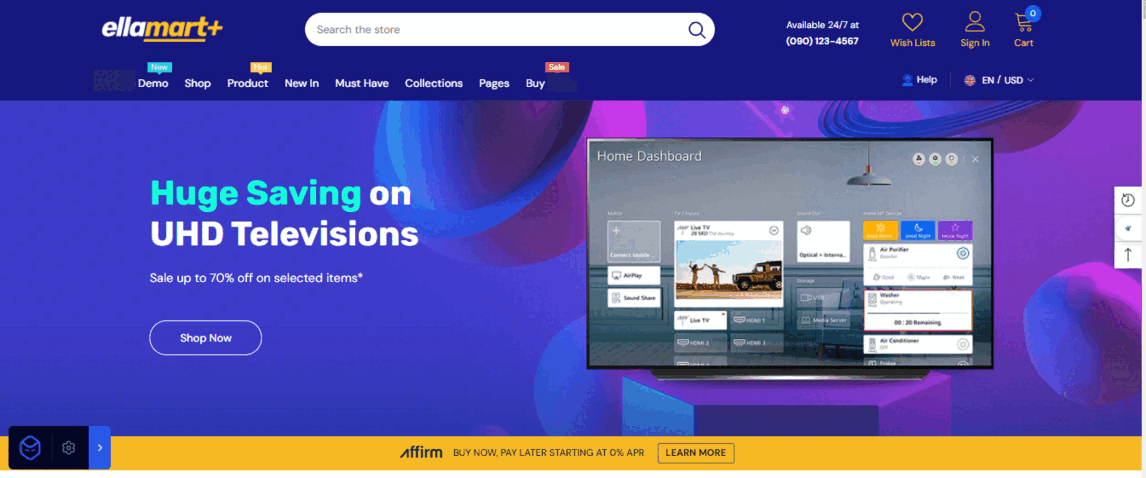Viewport: 1146px width, 478px height.
Task: Open the shopping Cart icon
Action: 1023,23
